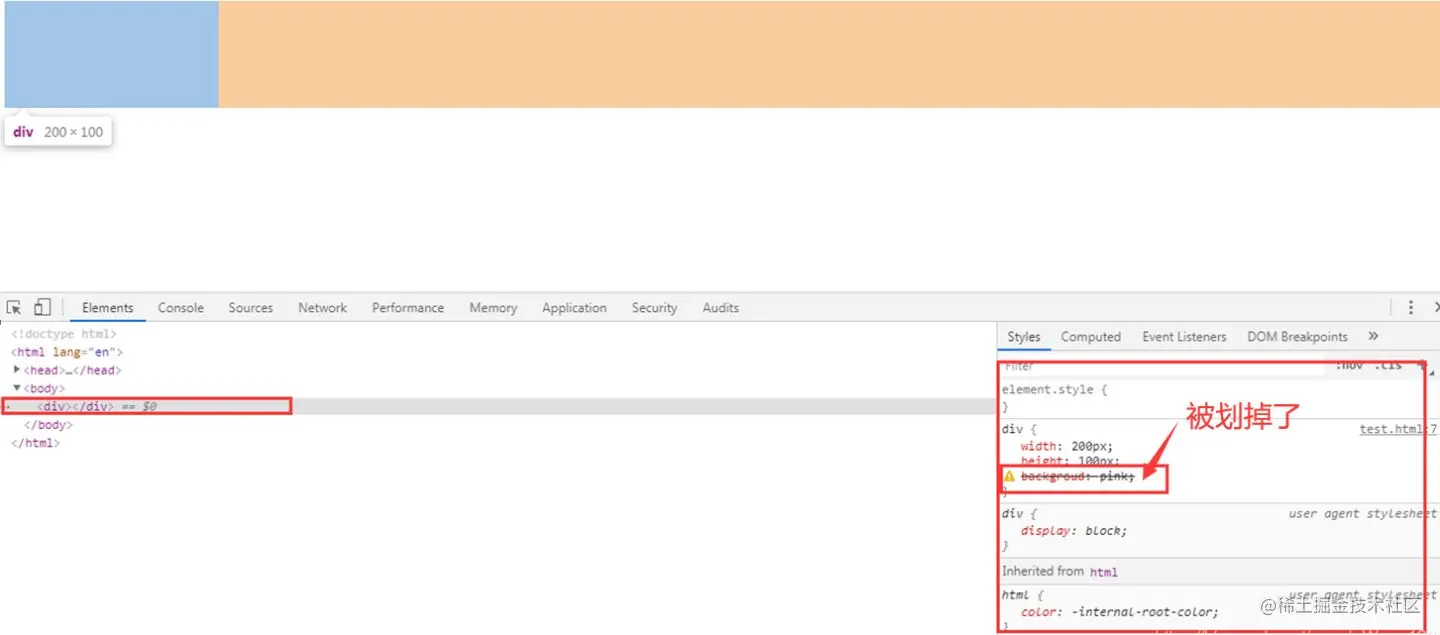
Task: Select the html lang="en" node
Action: tap(67, 352)
